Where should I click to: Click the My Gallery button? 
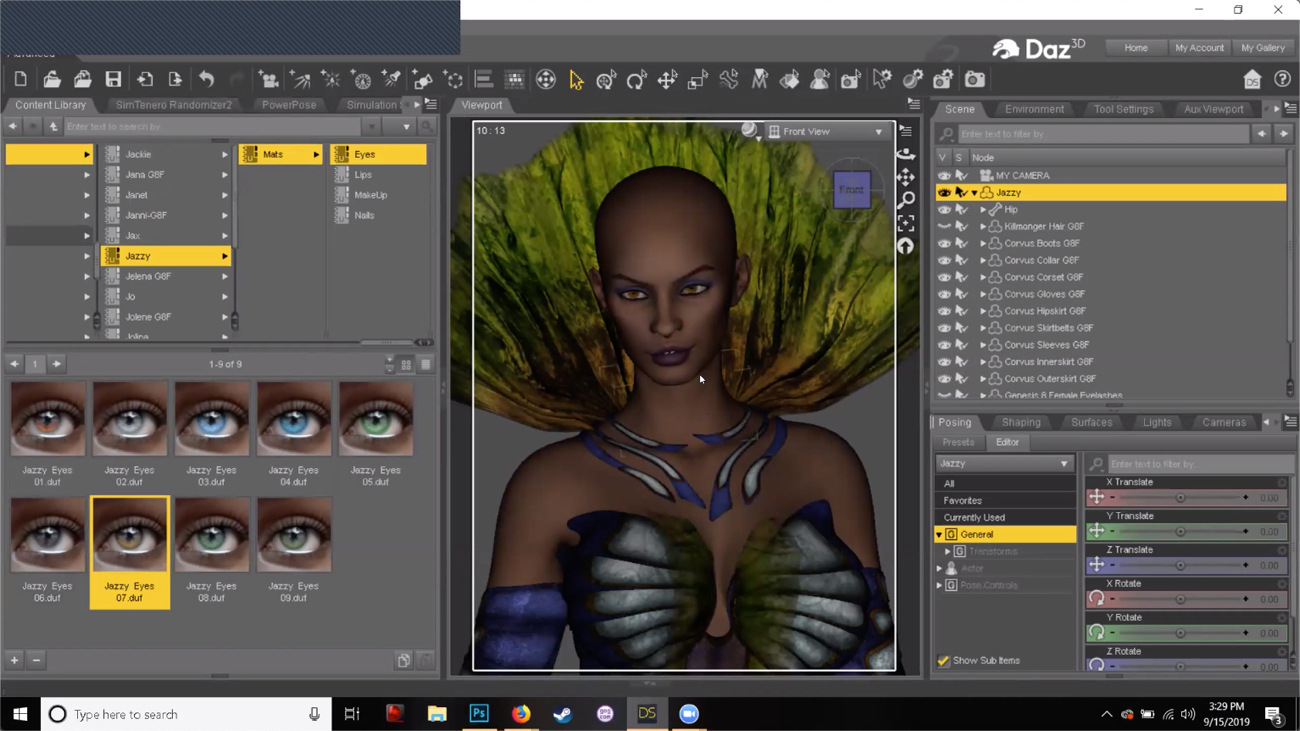(x=1263, y=48)
